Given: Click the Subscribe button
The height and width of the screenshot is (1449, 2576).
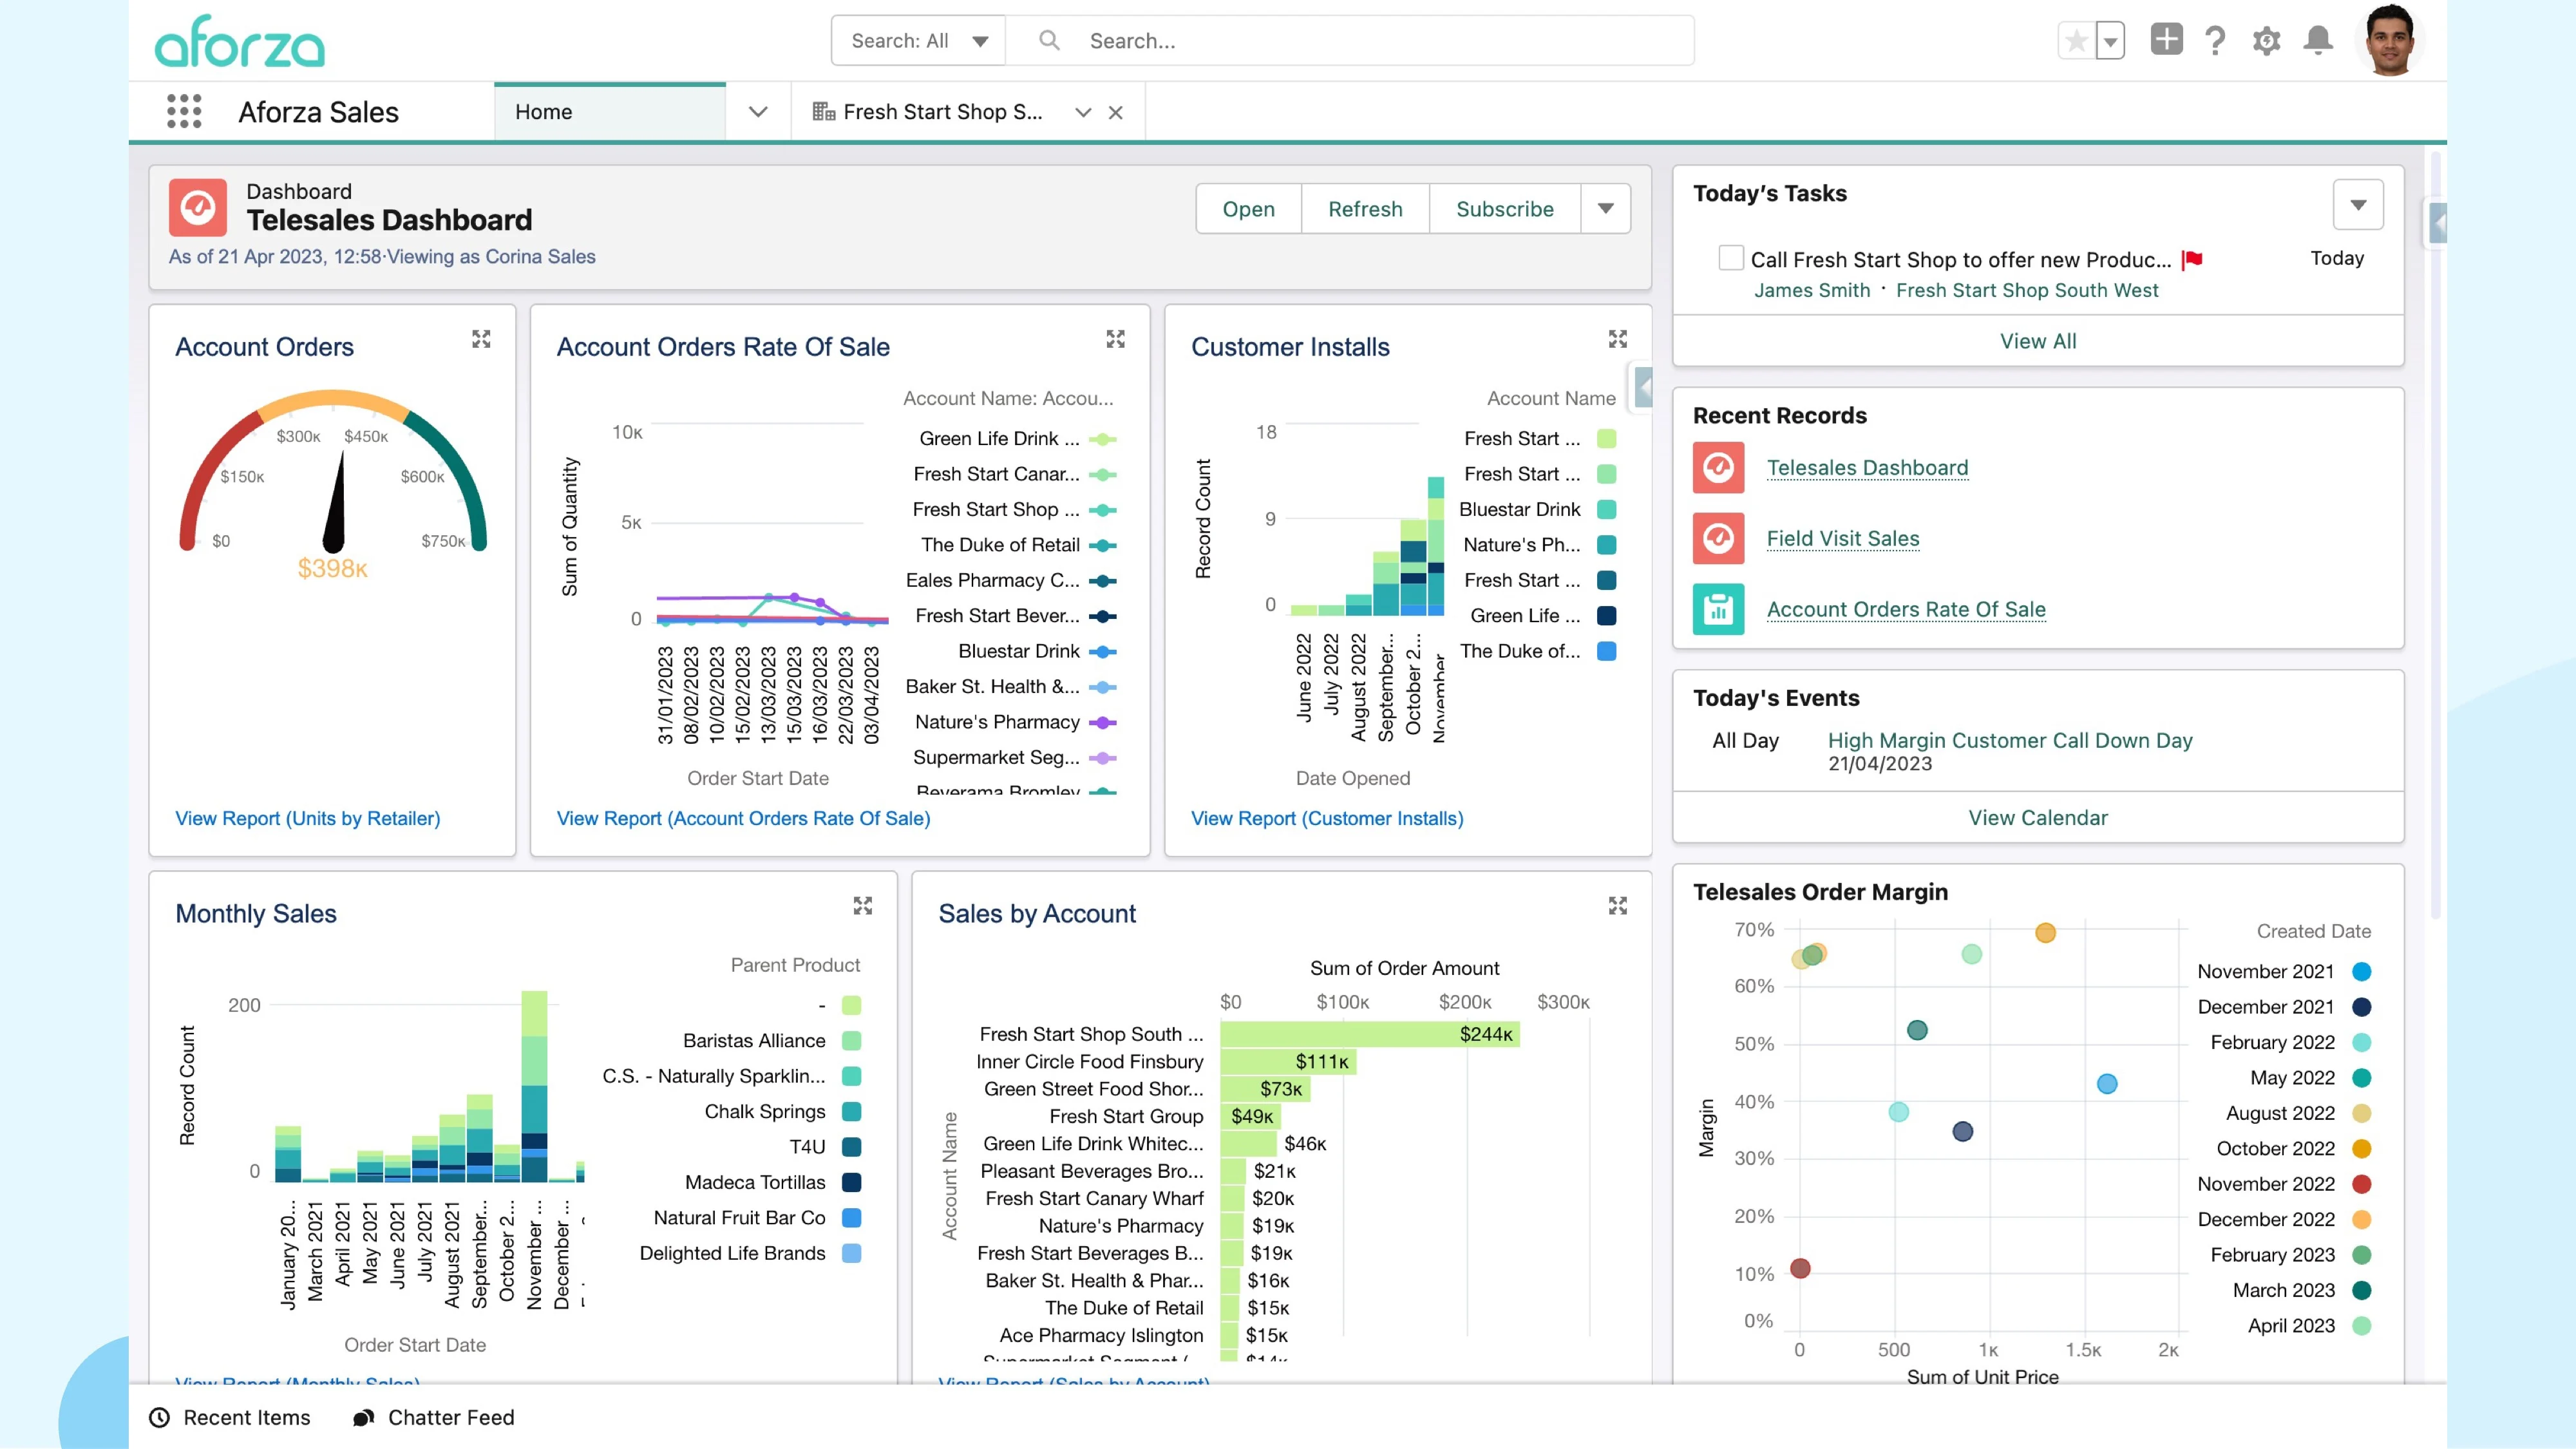Looking at the screenshot, I should pos(1504,209).
